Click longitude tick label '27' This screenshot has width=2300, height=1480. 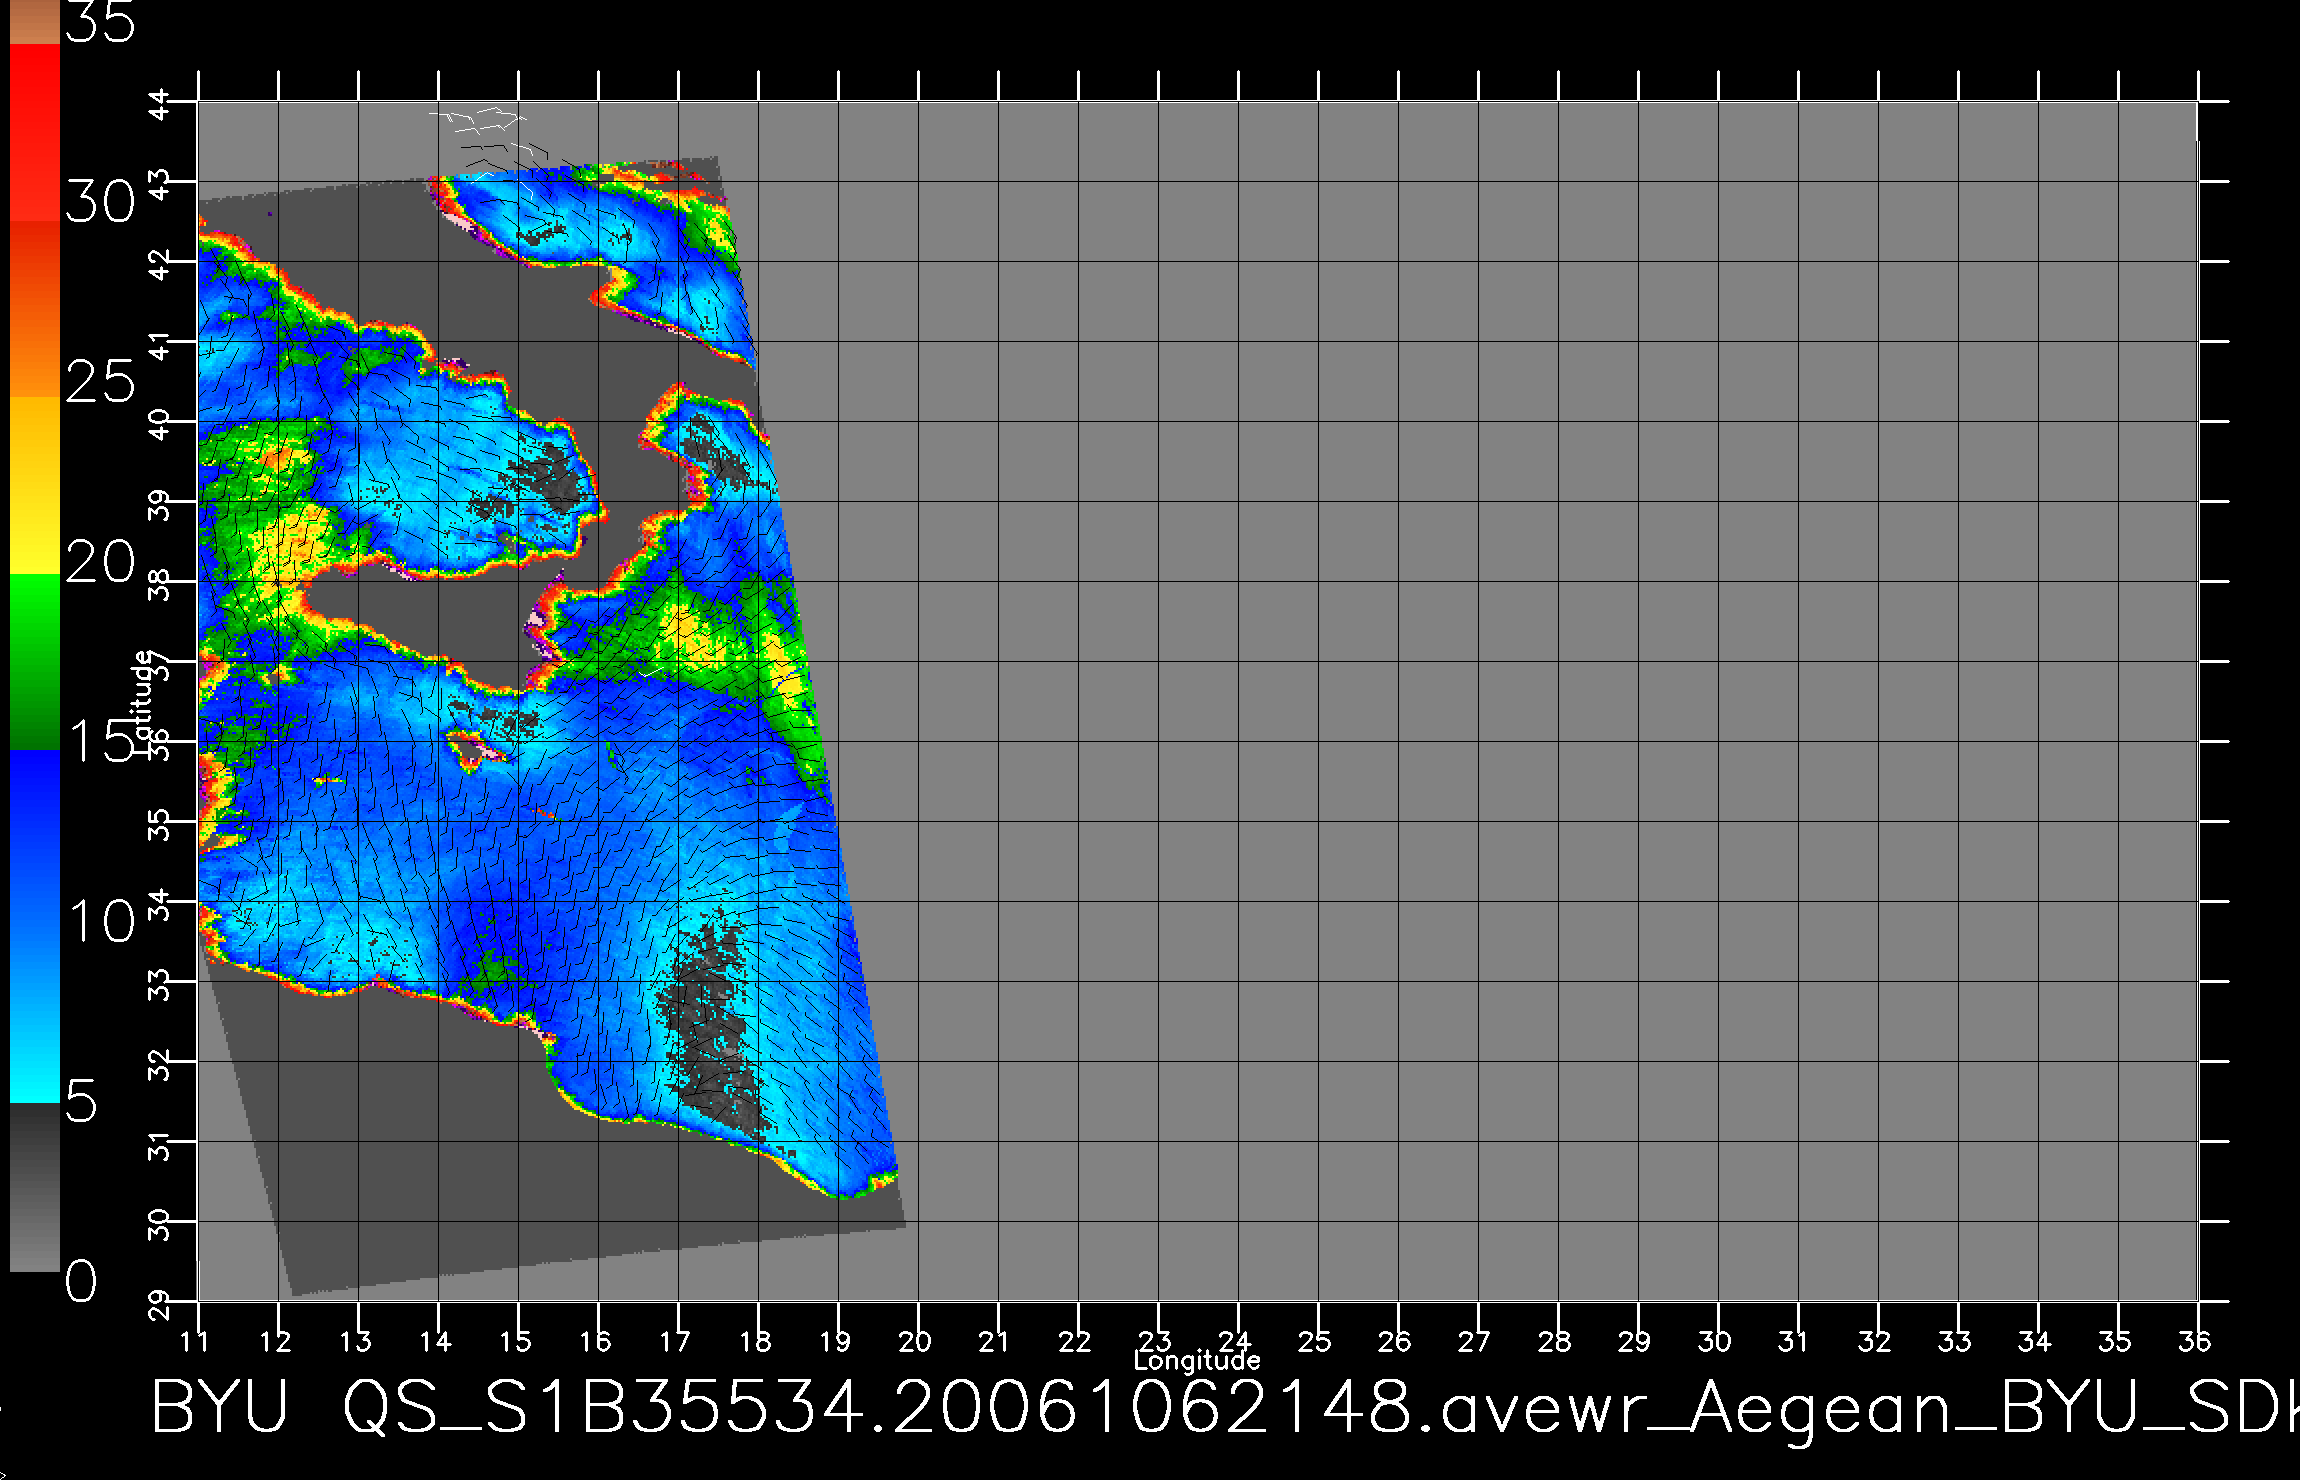tap(1475, 1341)
